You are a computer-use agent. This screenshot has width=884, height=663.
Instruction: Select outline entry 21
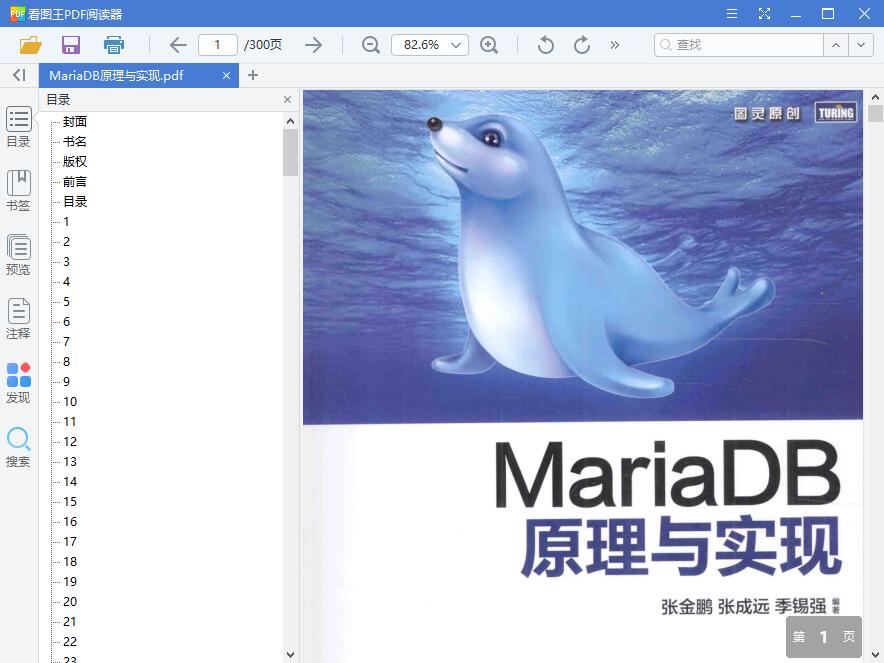point(70,622)
